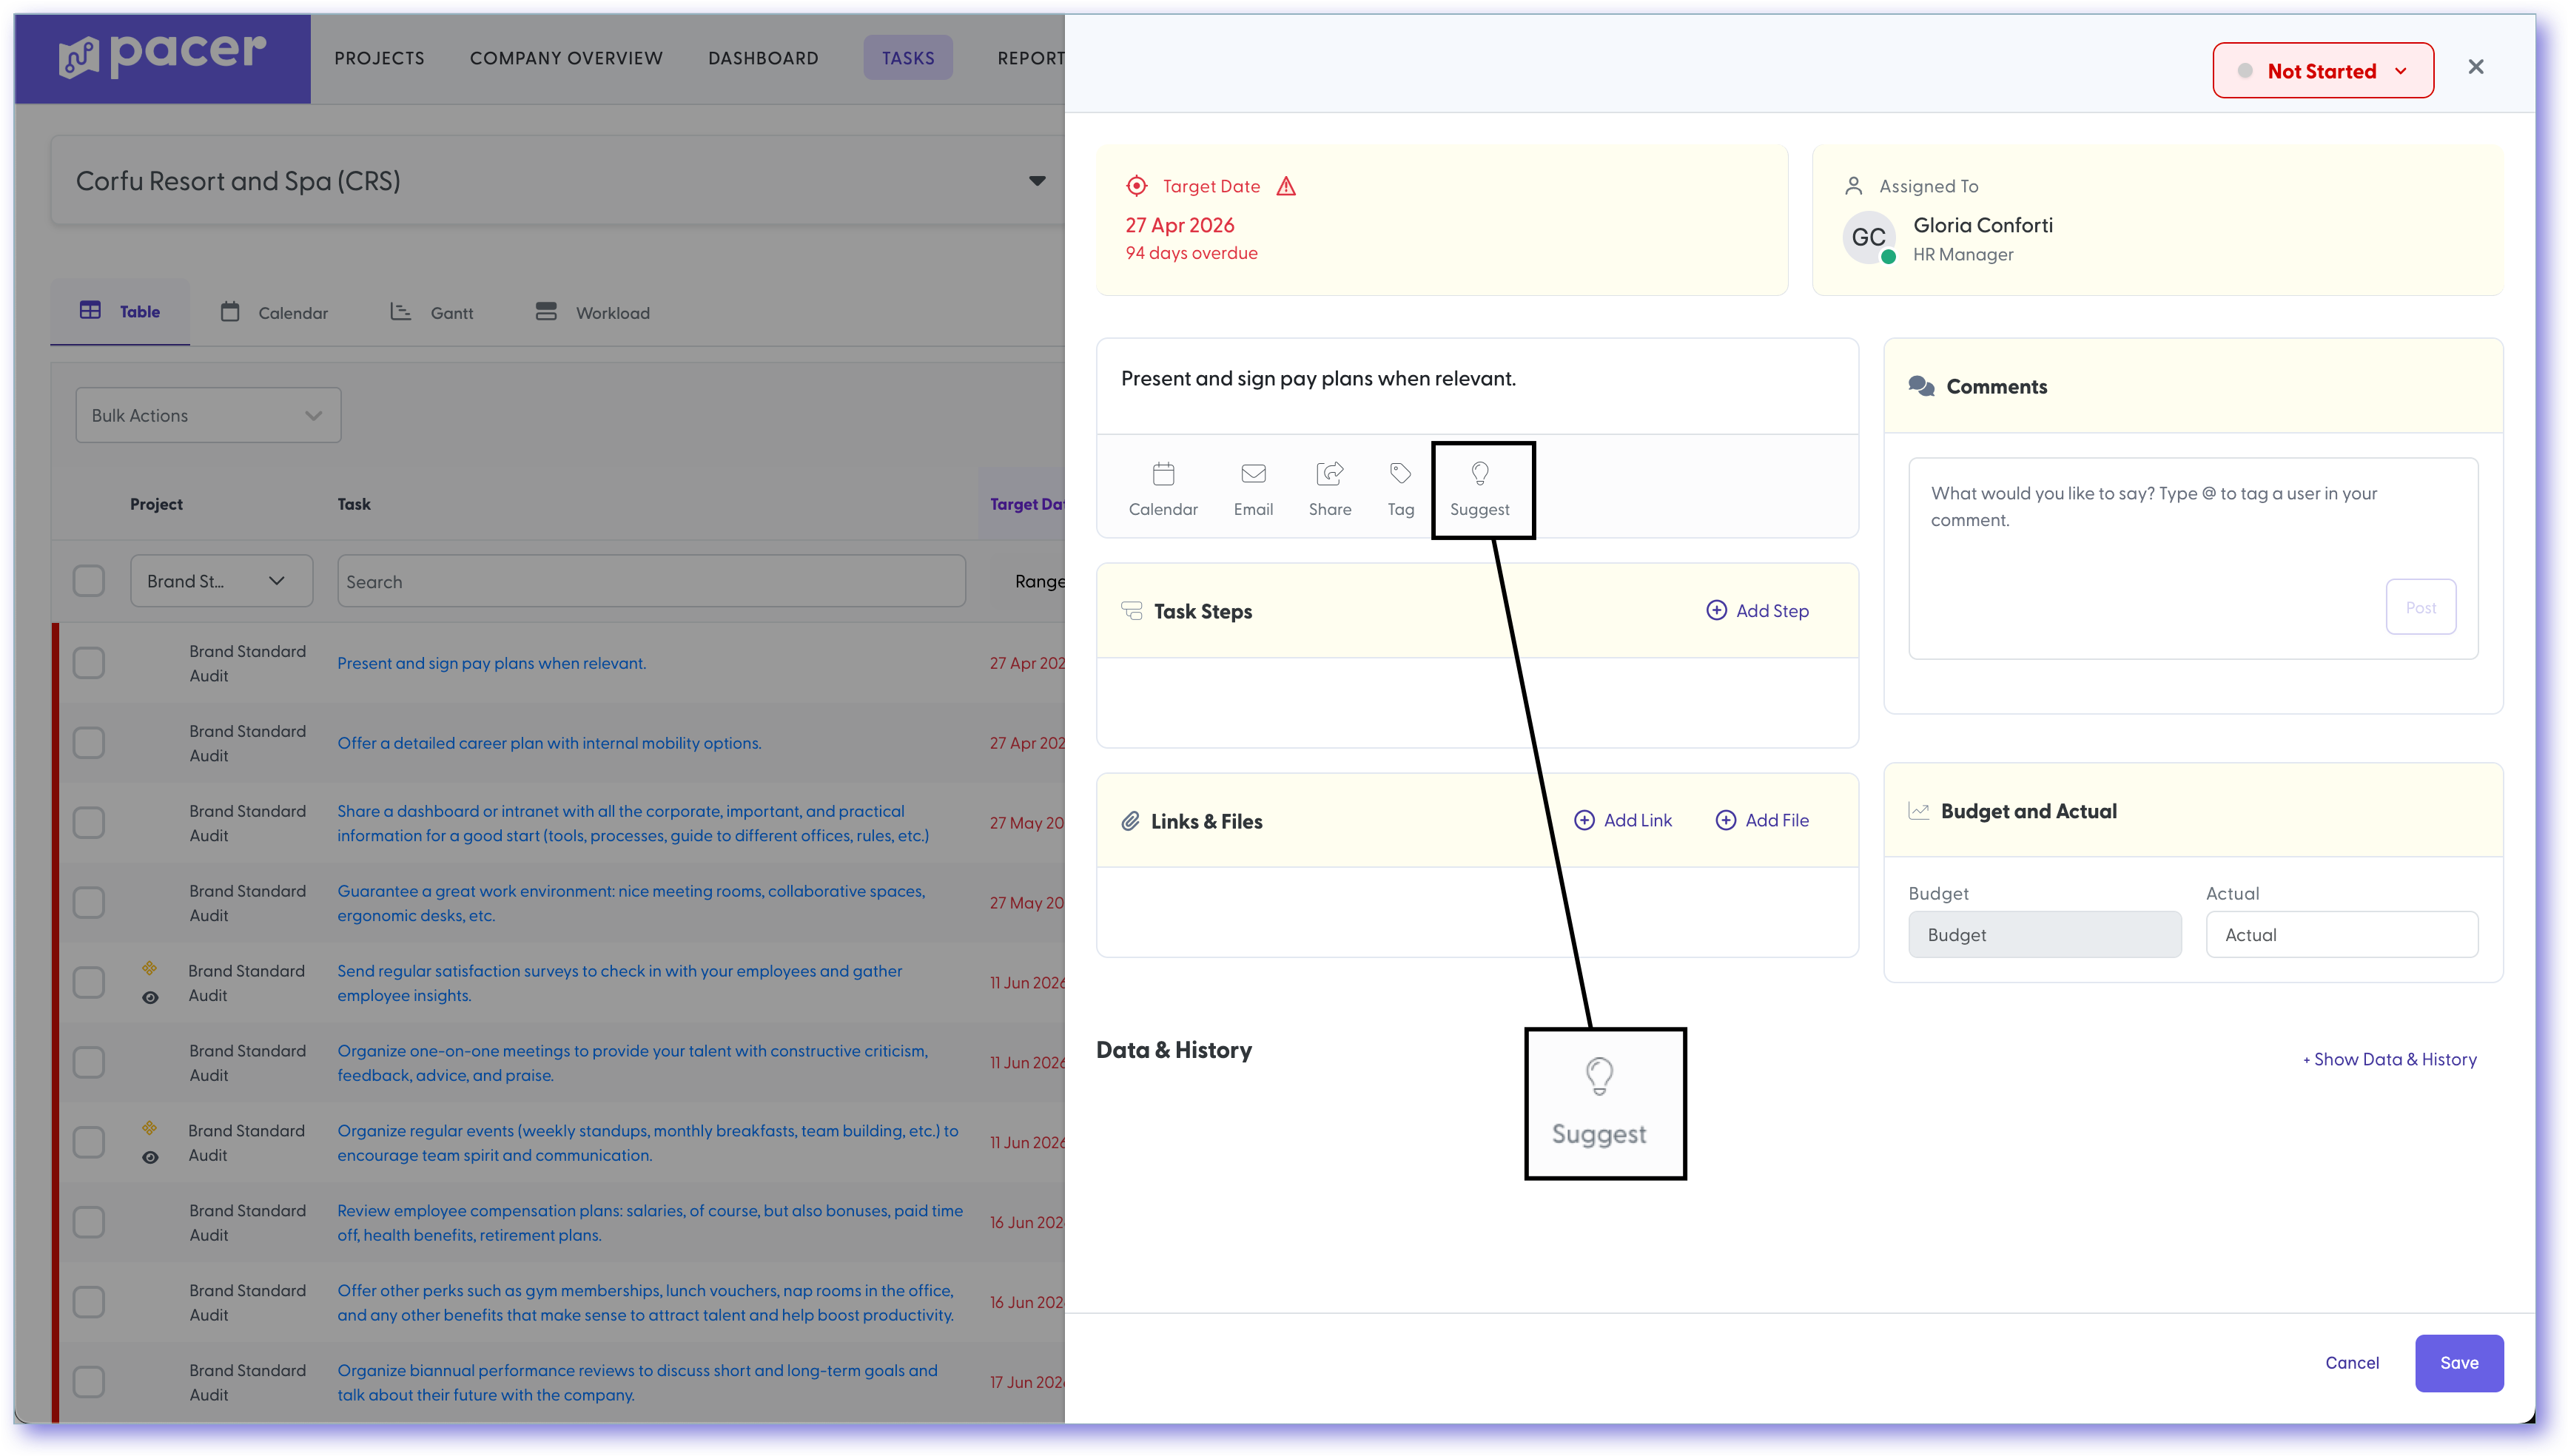This screenshot has width=2568, height=1456.
Task: Click the Share action icon
Action: tap(1329, 473)
